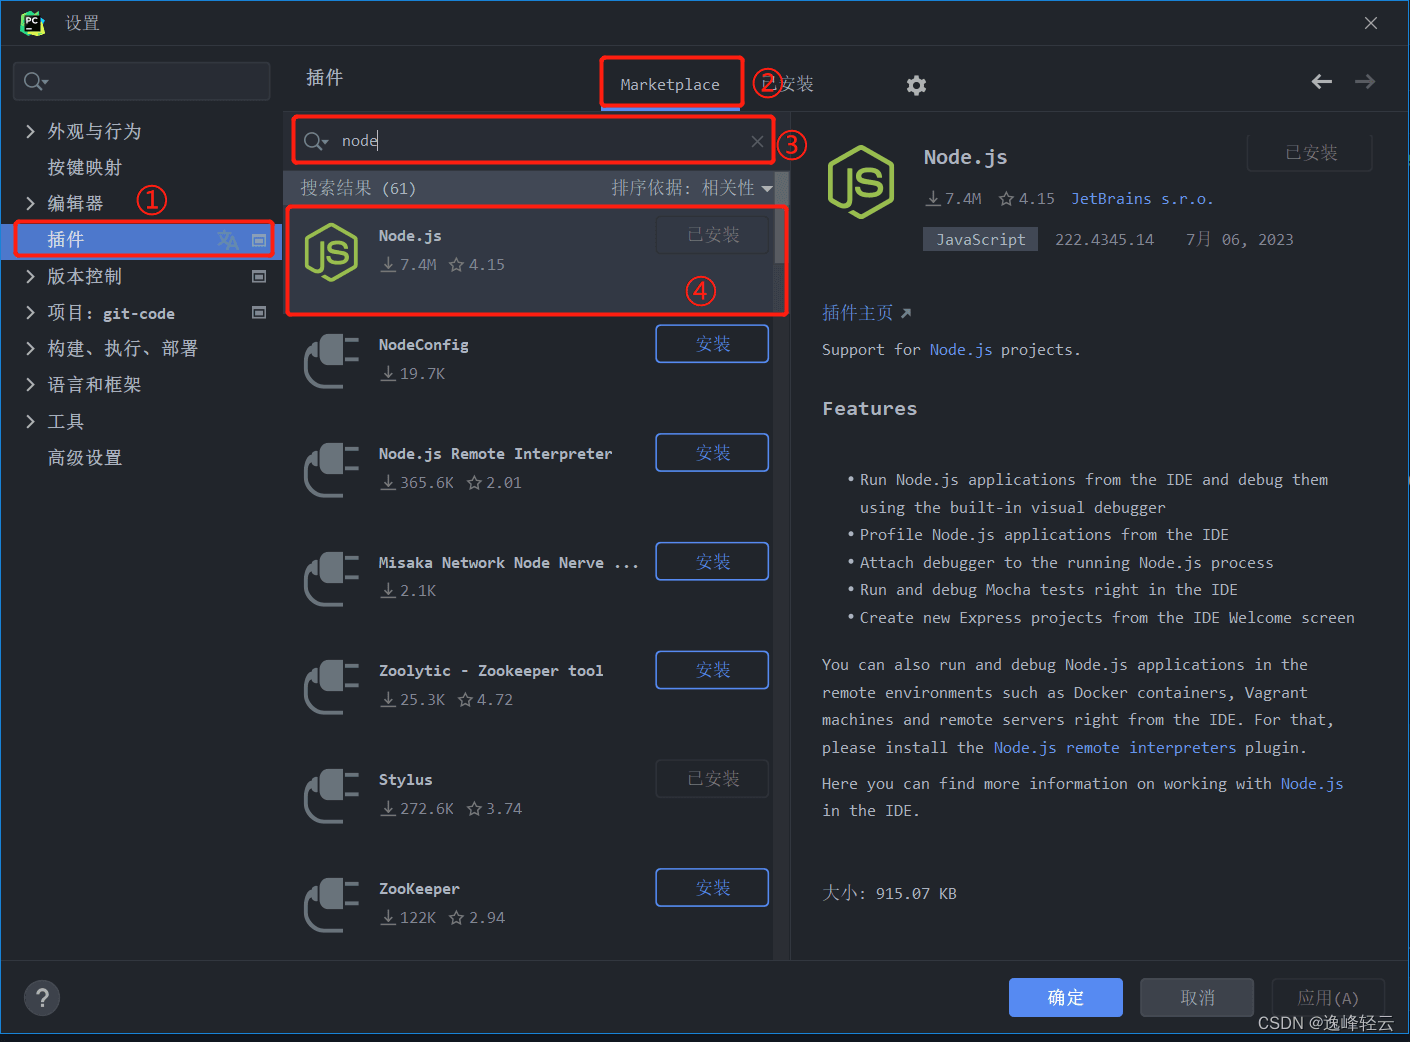Screen dimensions: 1410x1042
Task: Click the help question mark icon
Action: [x=42, y=997]
